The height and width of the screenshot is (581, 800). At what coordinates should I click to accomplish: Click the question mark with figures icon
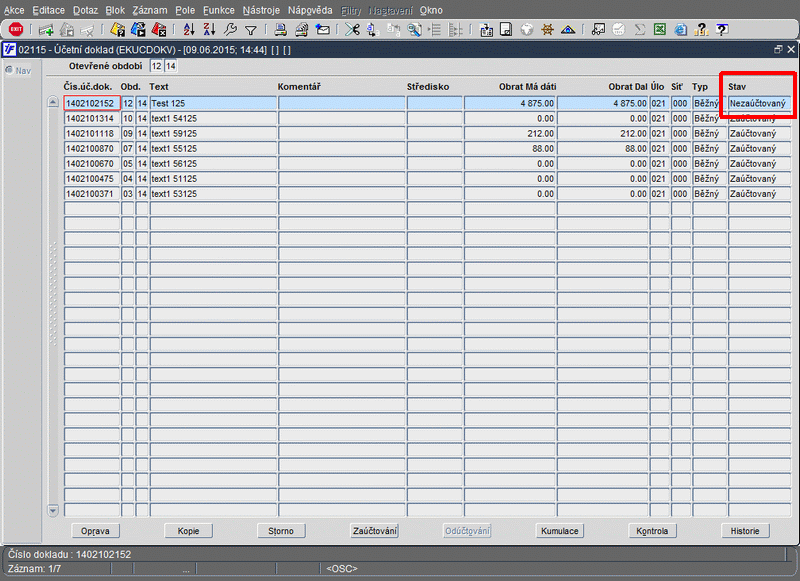pos(701,30)
